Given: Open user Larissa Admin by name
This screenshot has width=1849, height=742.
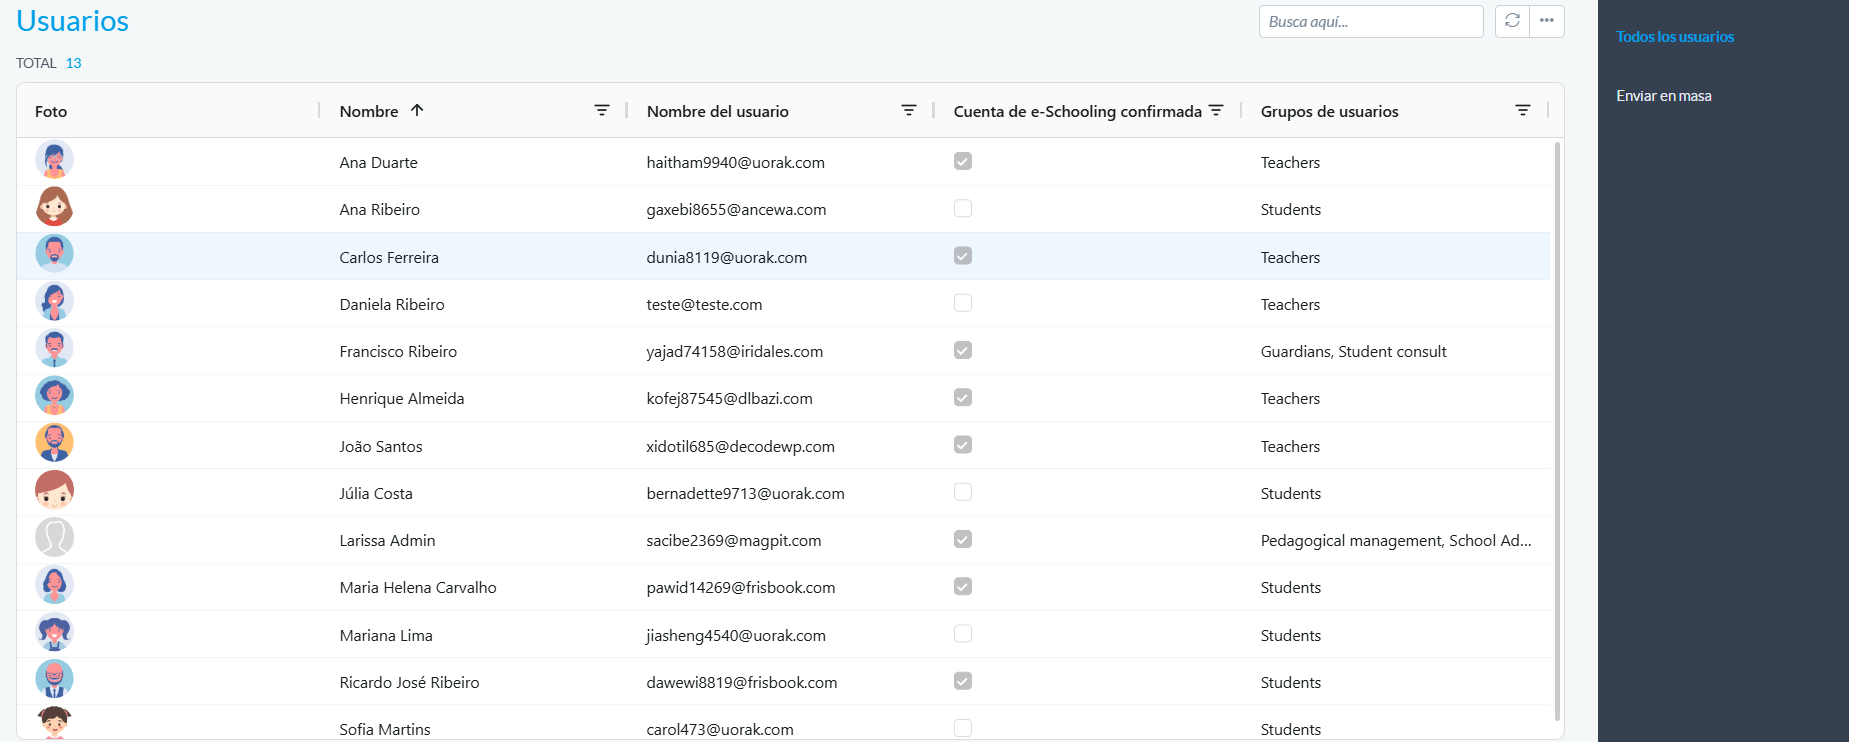Looking at the screenshot, I should pos(387,540).
